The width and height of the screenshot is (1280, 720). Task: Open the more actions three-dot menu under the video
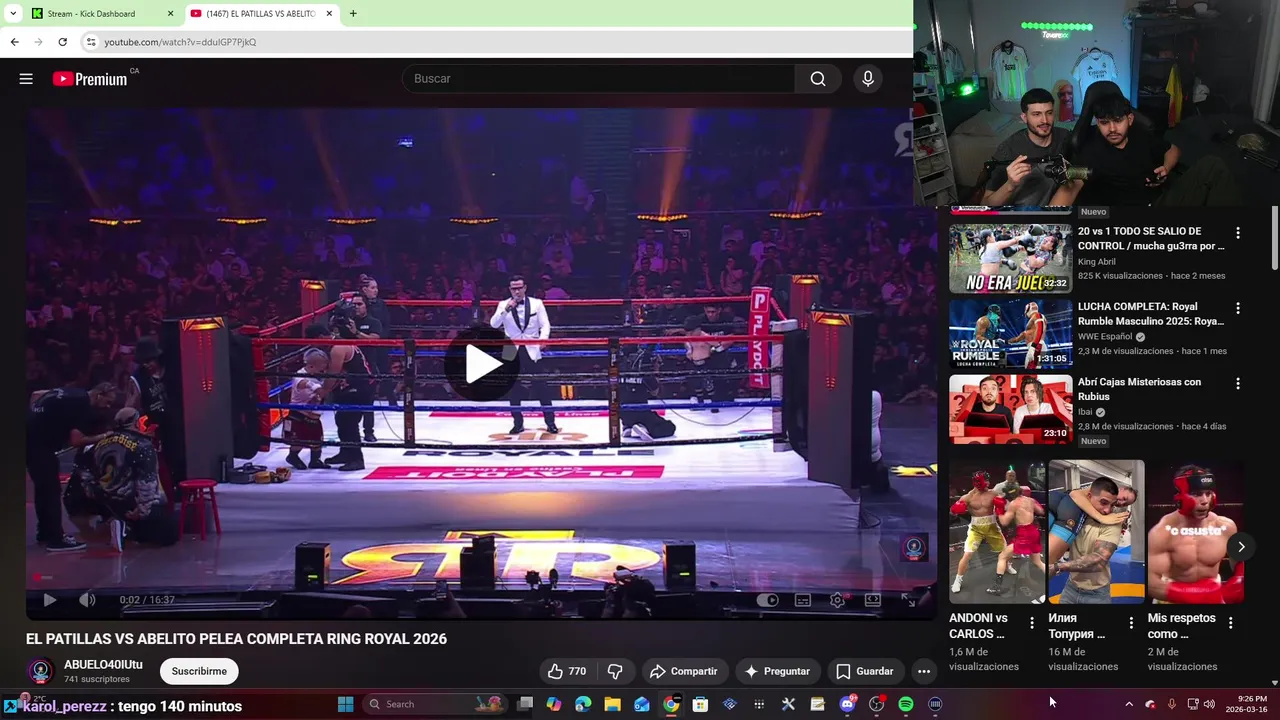[924, 671]
